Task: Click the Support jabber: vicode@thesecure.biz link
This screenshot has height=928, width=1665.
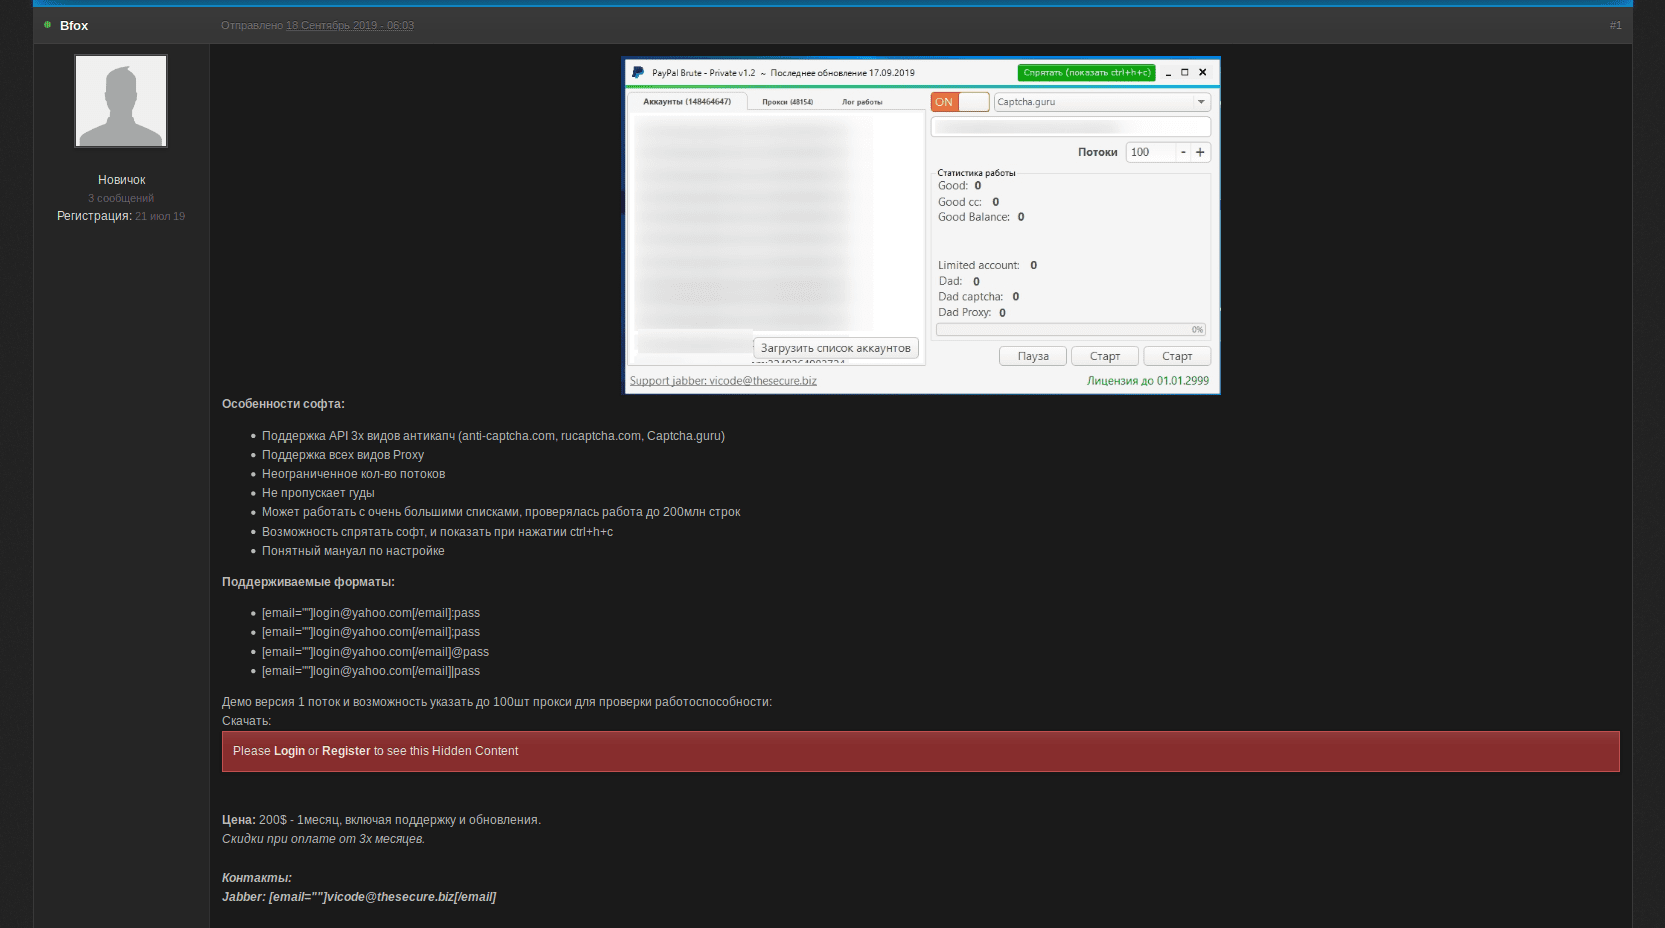Action: click(x=723, y=381)
